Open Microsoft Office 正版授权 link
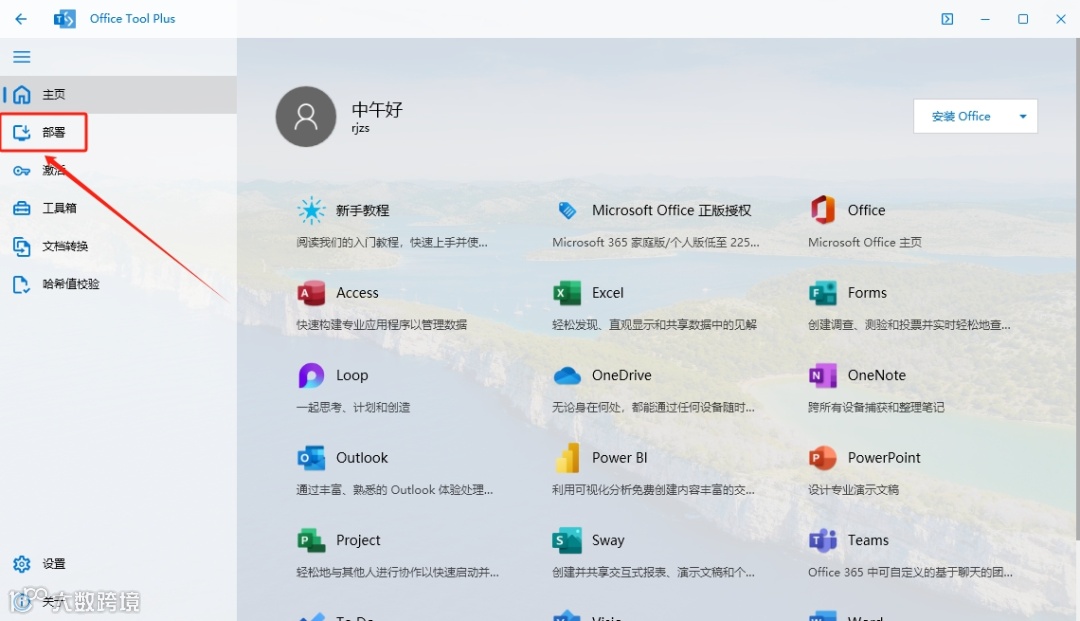1080x621 pixels. click(x=671, y=210)
